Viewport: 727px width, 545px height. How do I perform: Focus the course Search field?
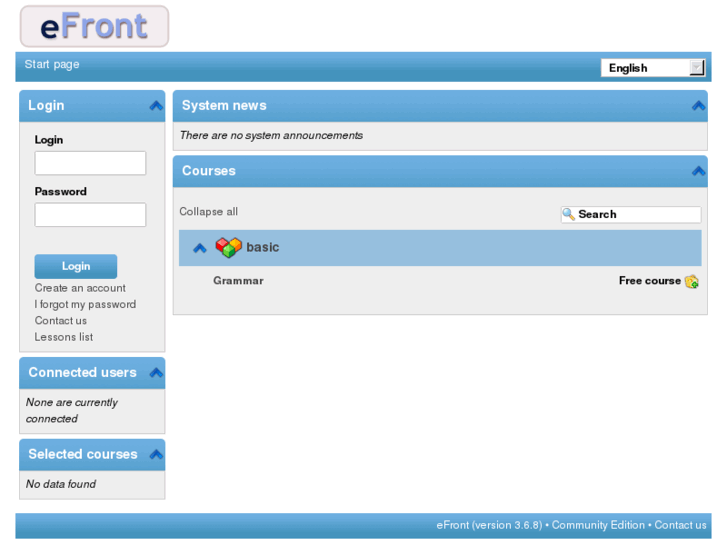tap(631, 215)
